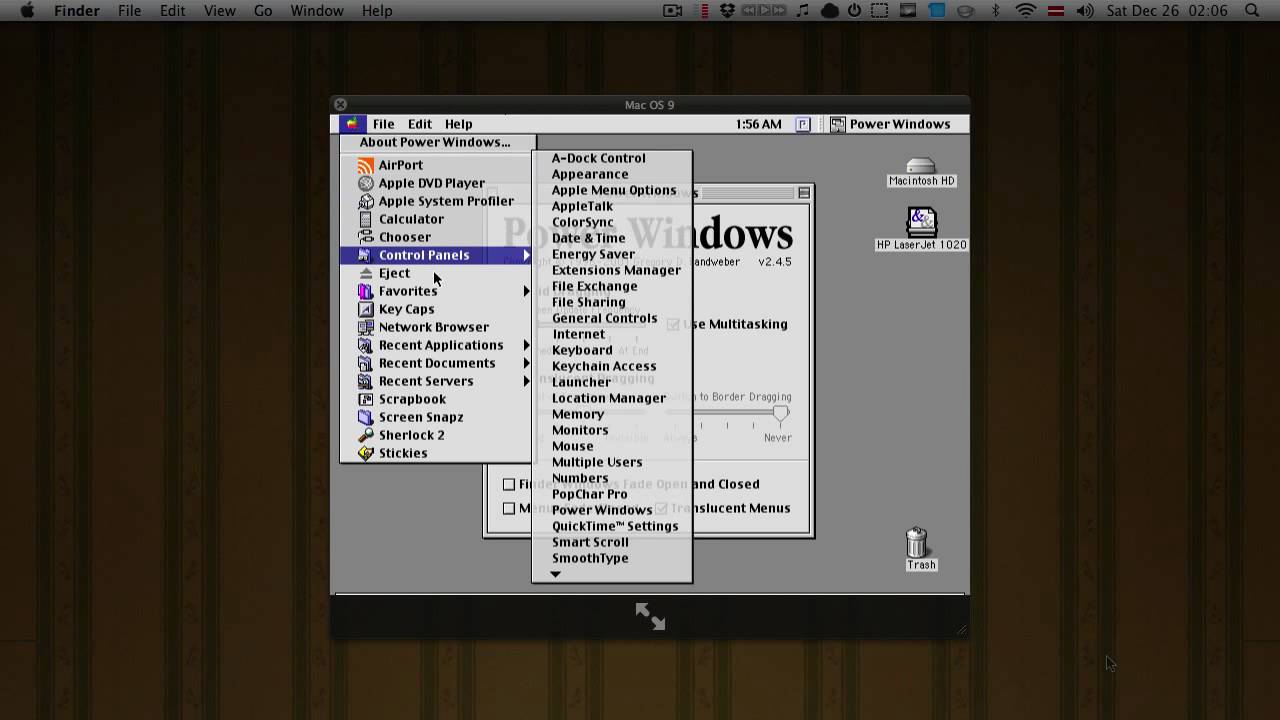The height and width of the screenshot is (720, 1280).
Task: Open the host Finder menu
Action: [x=76, y=11]
